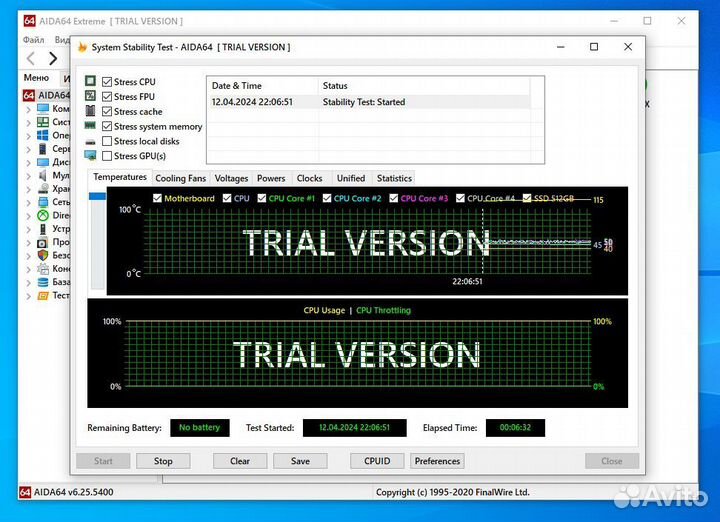The image size is (720, 522).
Task: Switch to the Cooling Fans tab
Action: click(x=180, y=179)
